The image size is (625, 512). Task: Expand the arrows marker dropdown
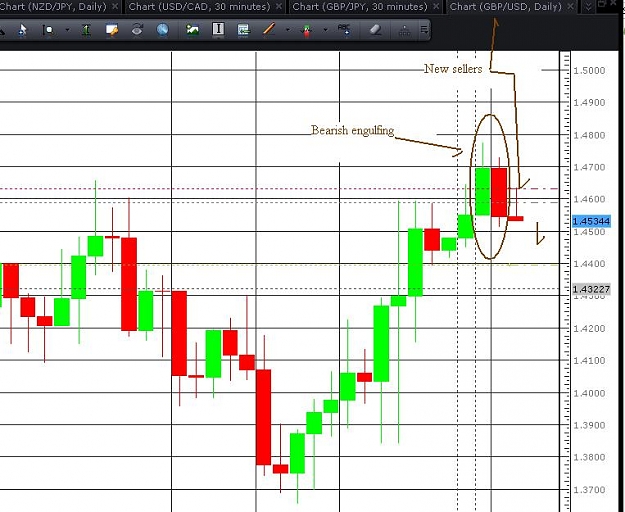[x=325, y=30]
